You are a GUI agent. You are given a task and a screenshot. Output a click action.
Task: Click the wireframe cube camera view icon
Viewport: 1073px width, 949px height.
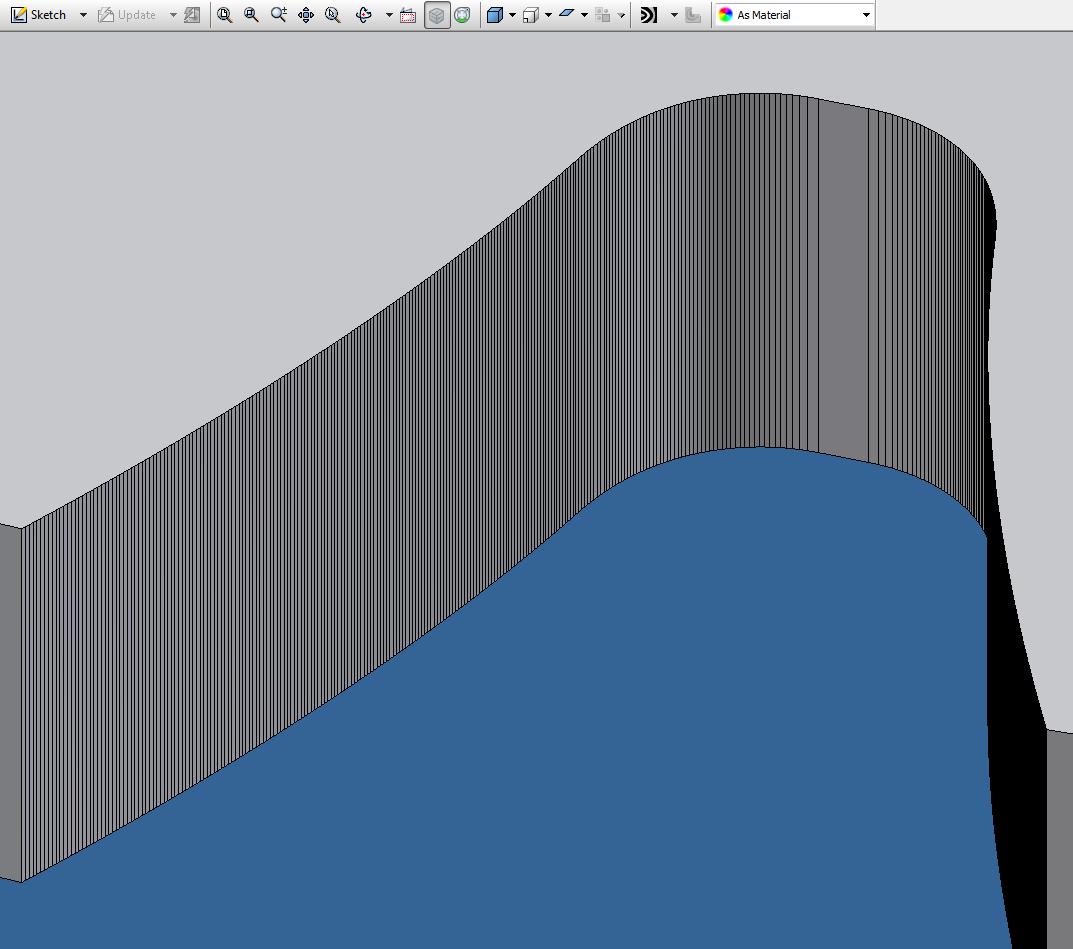[531, 15]
